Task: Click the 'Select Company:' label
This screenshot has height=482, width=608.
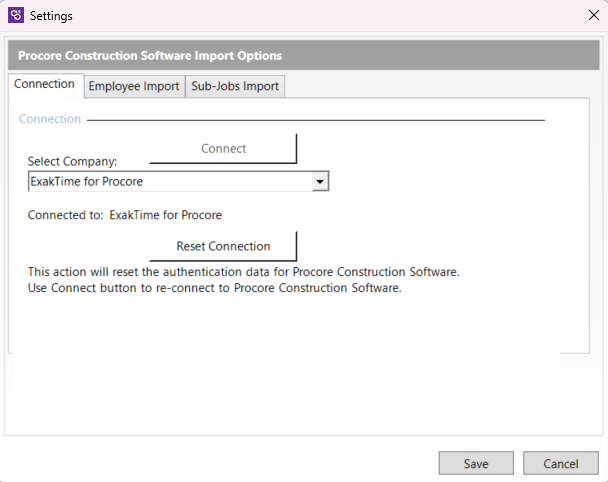Action: pyautogui.click(x=72, y=161)
